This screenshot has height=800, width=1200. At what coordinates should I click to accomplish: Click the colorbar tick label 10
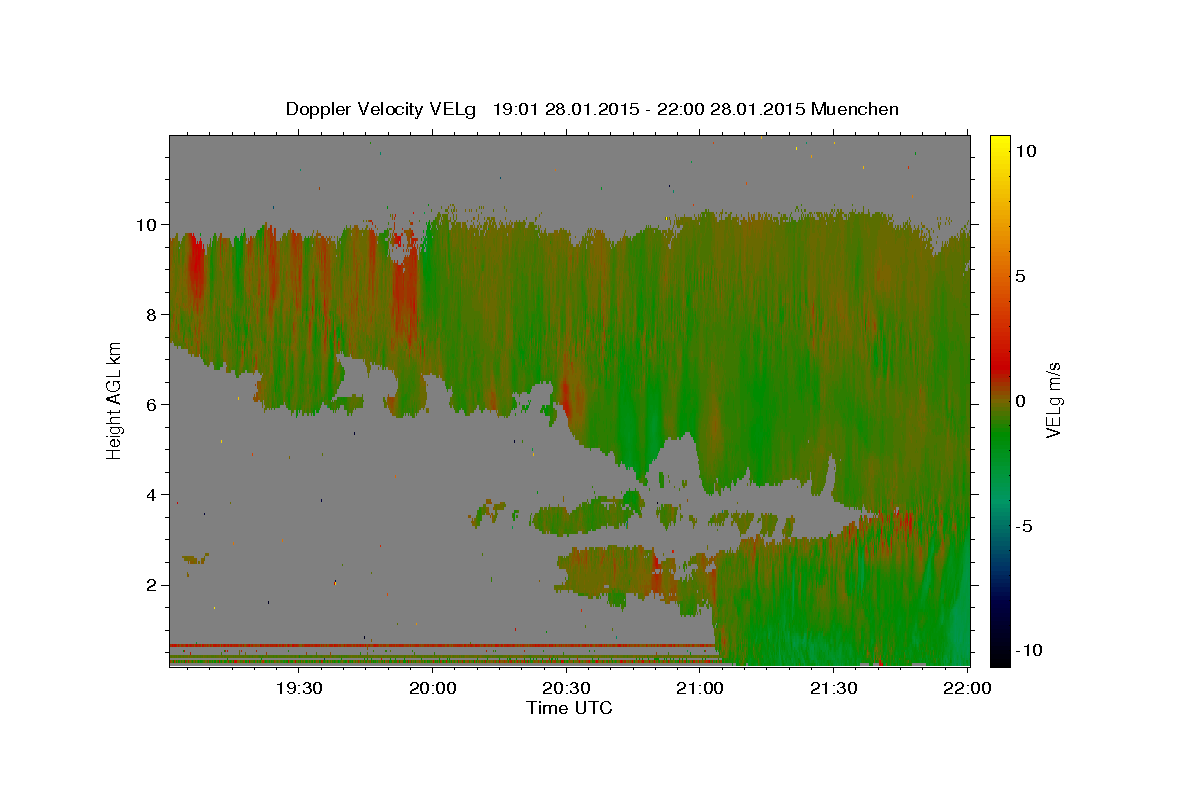[x=1025, y=150]
